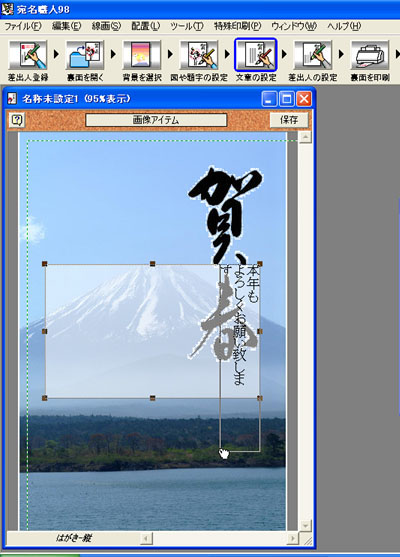Click the 裏面を印刷 printer icon
Screen dimensions: 400x557
[x=370, y=55]
